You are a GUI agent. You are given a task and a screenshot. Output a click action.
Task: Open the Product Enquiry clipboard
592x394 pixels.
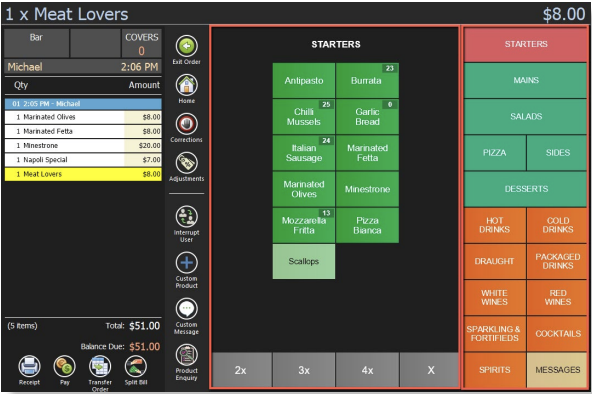(x=187, y=355)
